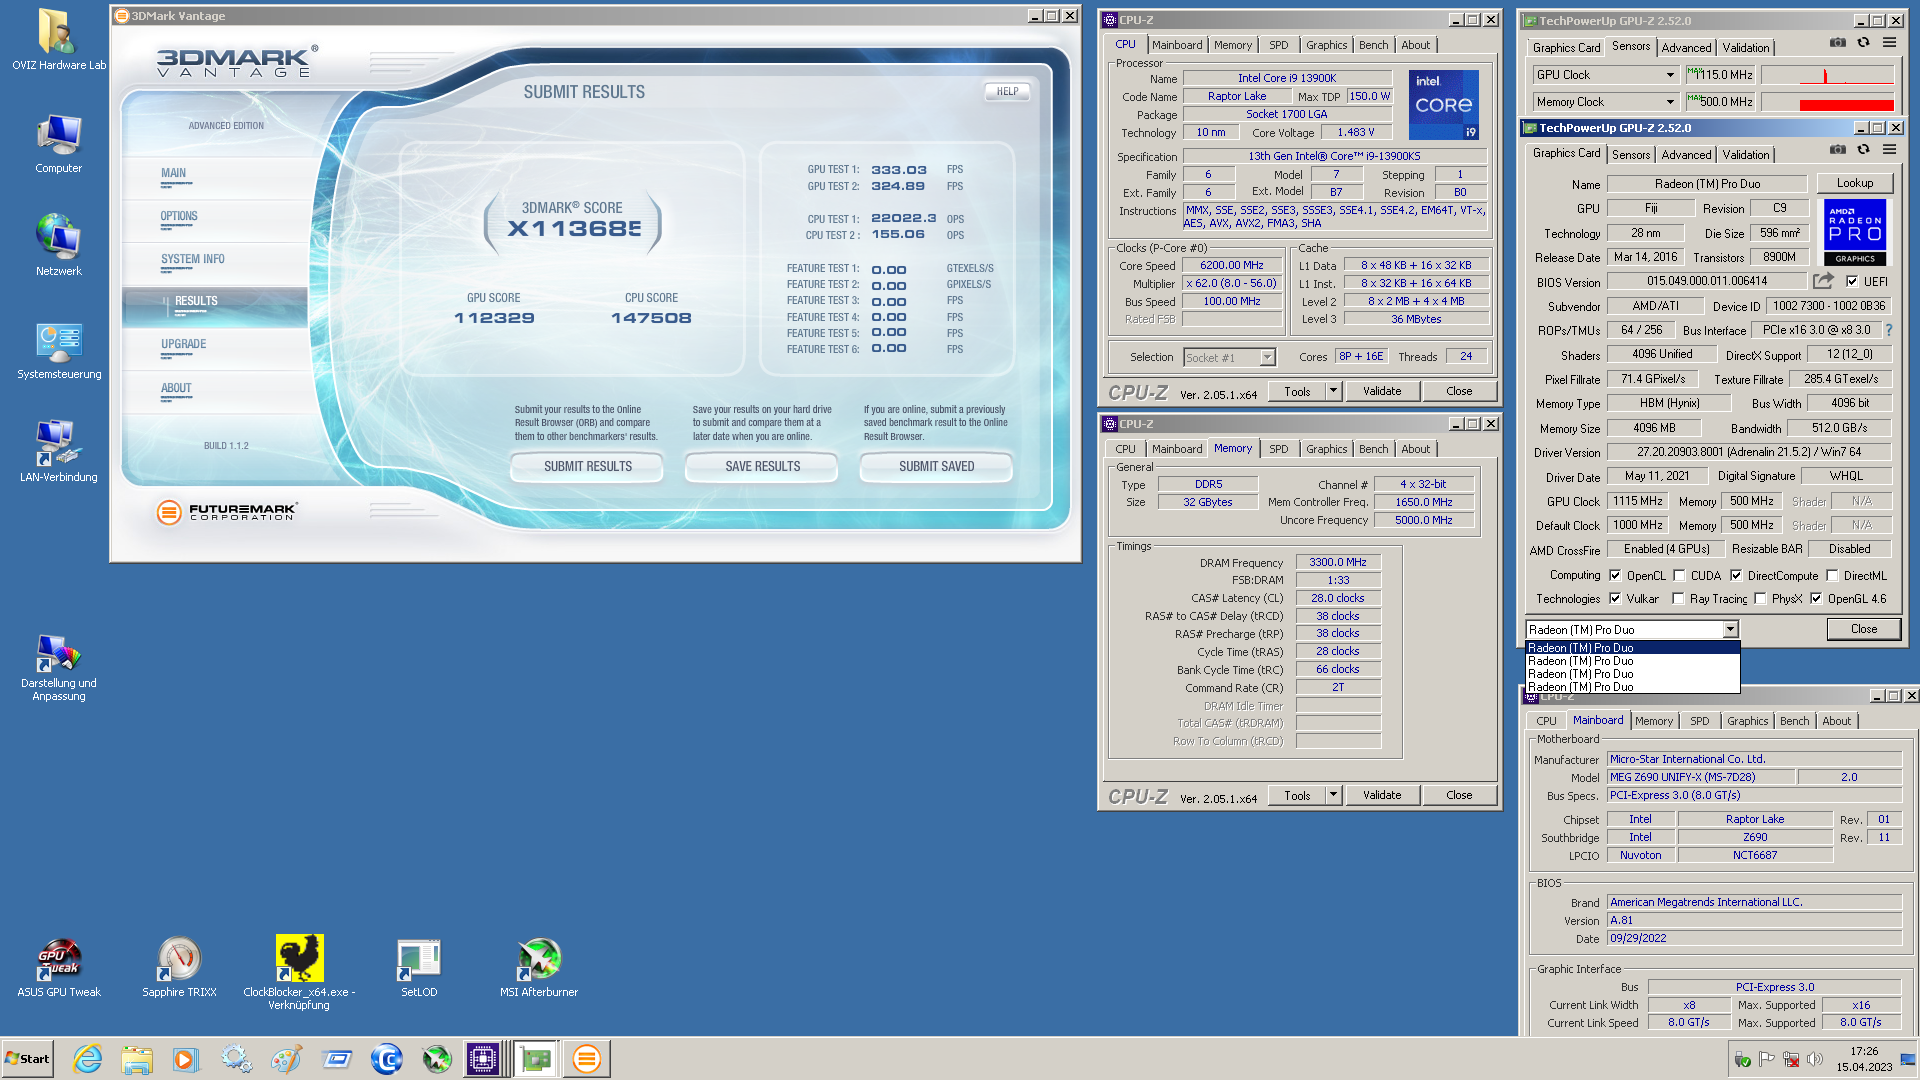Click the Memory Clock red sensor graph
The height and width of the screenshot is (1080, 1920).
tap(1827, 102)
